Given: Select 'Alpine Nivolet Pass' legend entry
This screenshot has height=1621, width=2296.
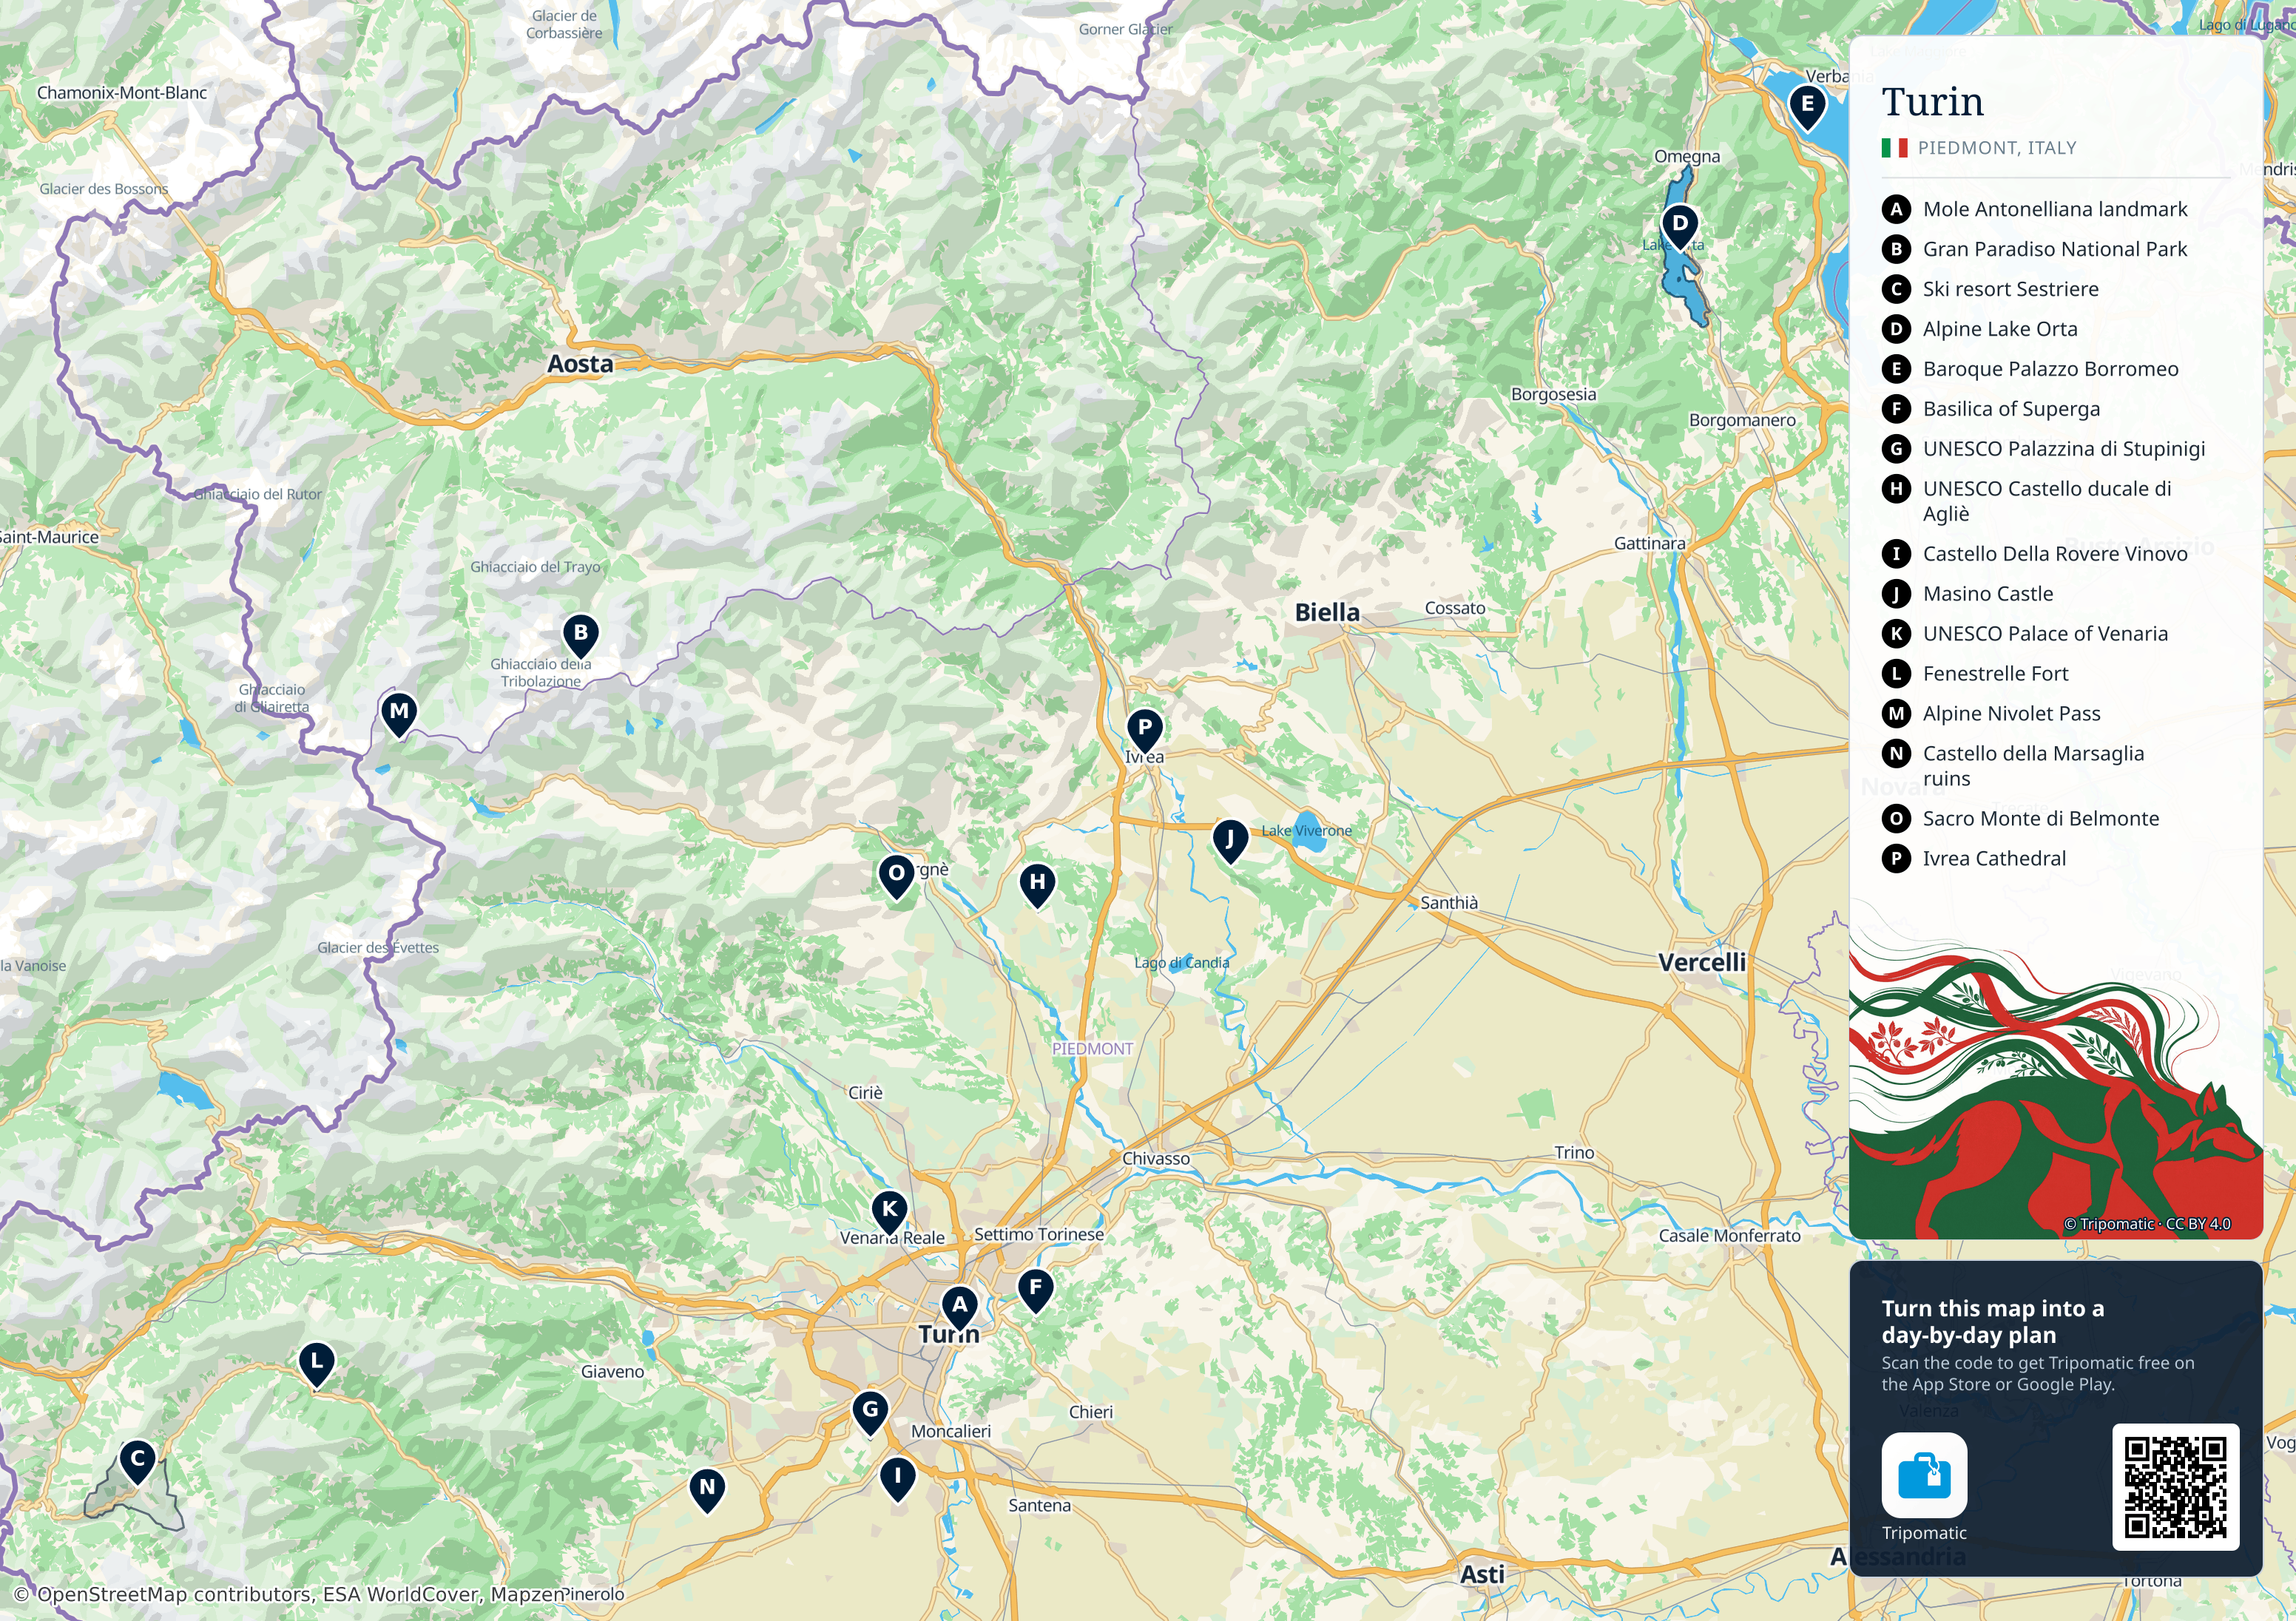Looking at the screenshot, I should click(x=2011, y=714).
